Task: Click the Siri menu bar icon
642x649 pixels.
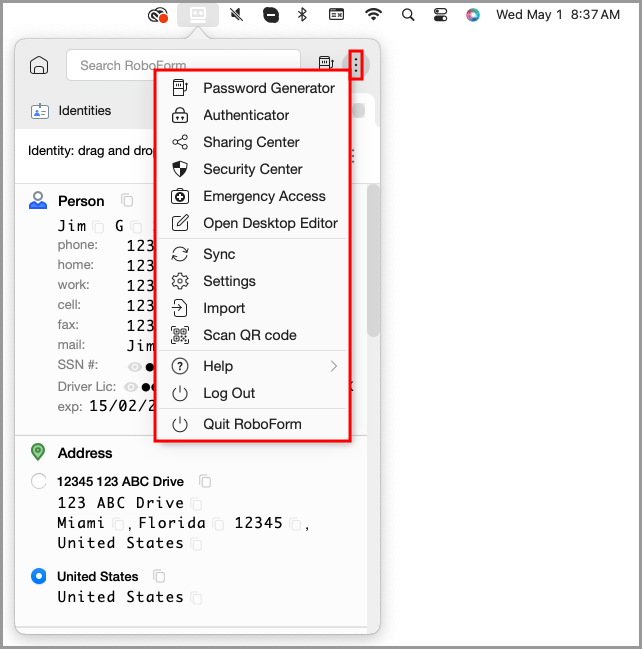Action: [x=473, y=15]
